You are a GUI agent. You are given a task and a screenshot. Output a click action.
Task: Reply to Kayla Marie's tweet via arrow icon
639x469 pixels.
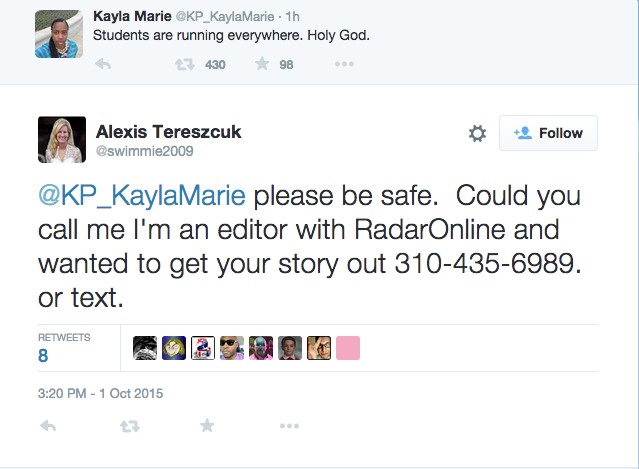pyautogui.click(x=103, y=64)
